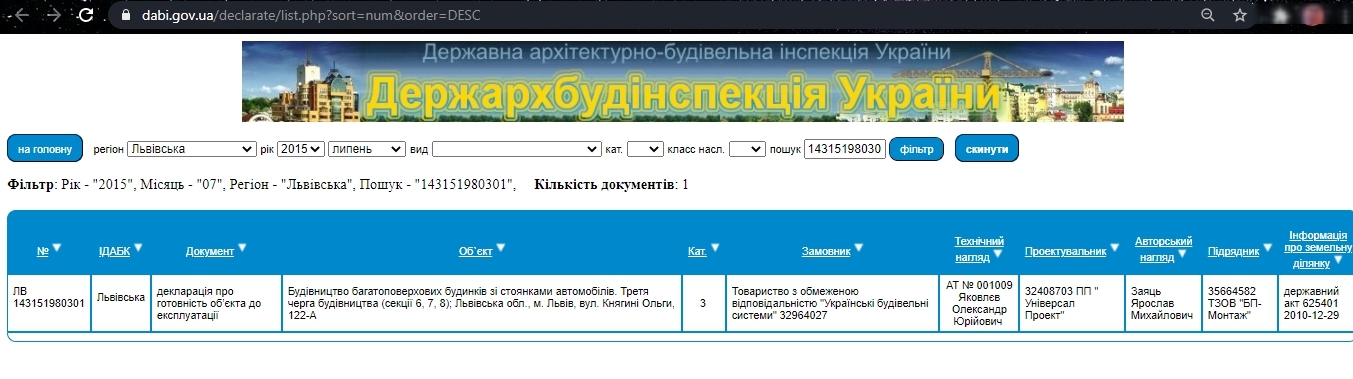Select Заяць Ярослав Михайлович cell
Screen dimensions: 1353x379
[x=1164, y=303]
